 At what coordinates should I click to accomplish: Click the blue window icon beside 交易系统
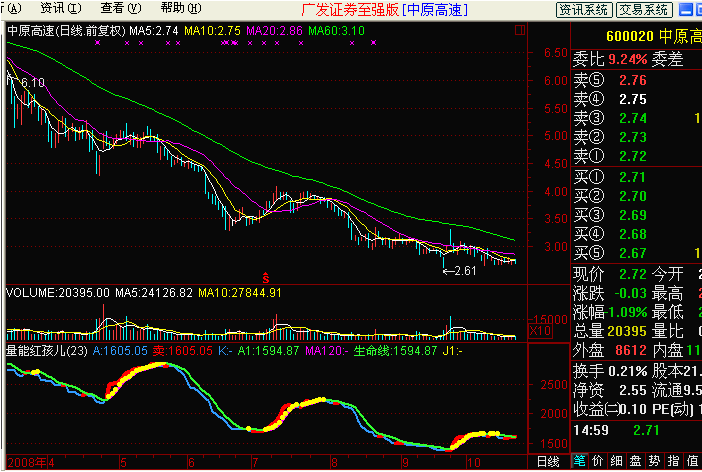685,9
